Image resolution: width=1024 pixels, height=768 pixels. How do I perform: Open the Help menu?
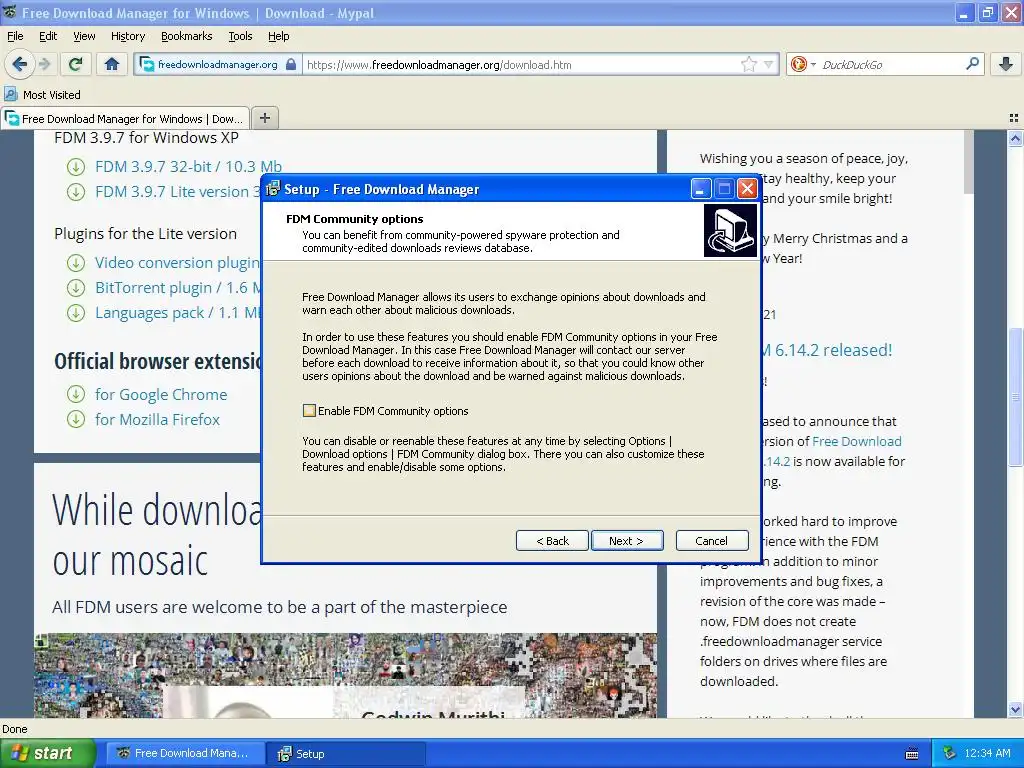(278, 36)
